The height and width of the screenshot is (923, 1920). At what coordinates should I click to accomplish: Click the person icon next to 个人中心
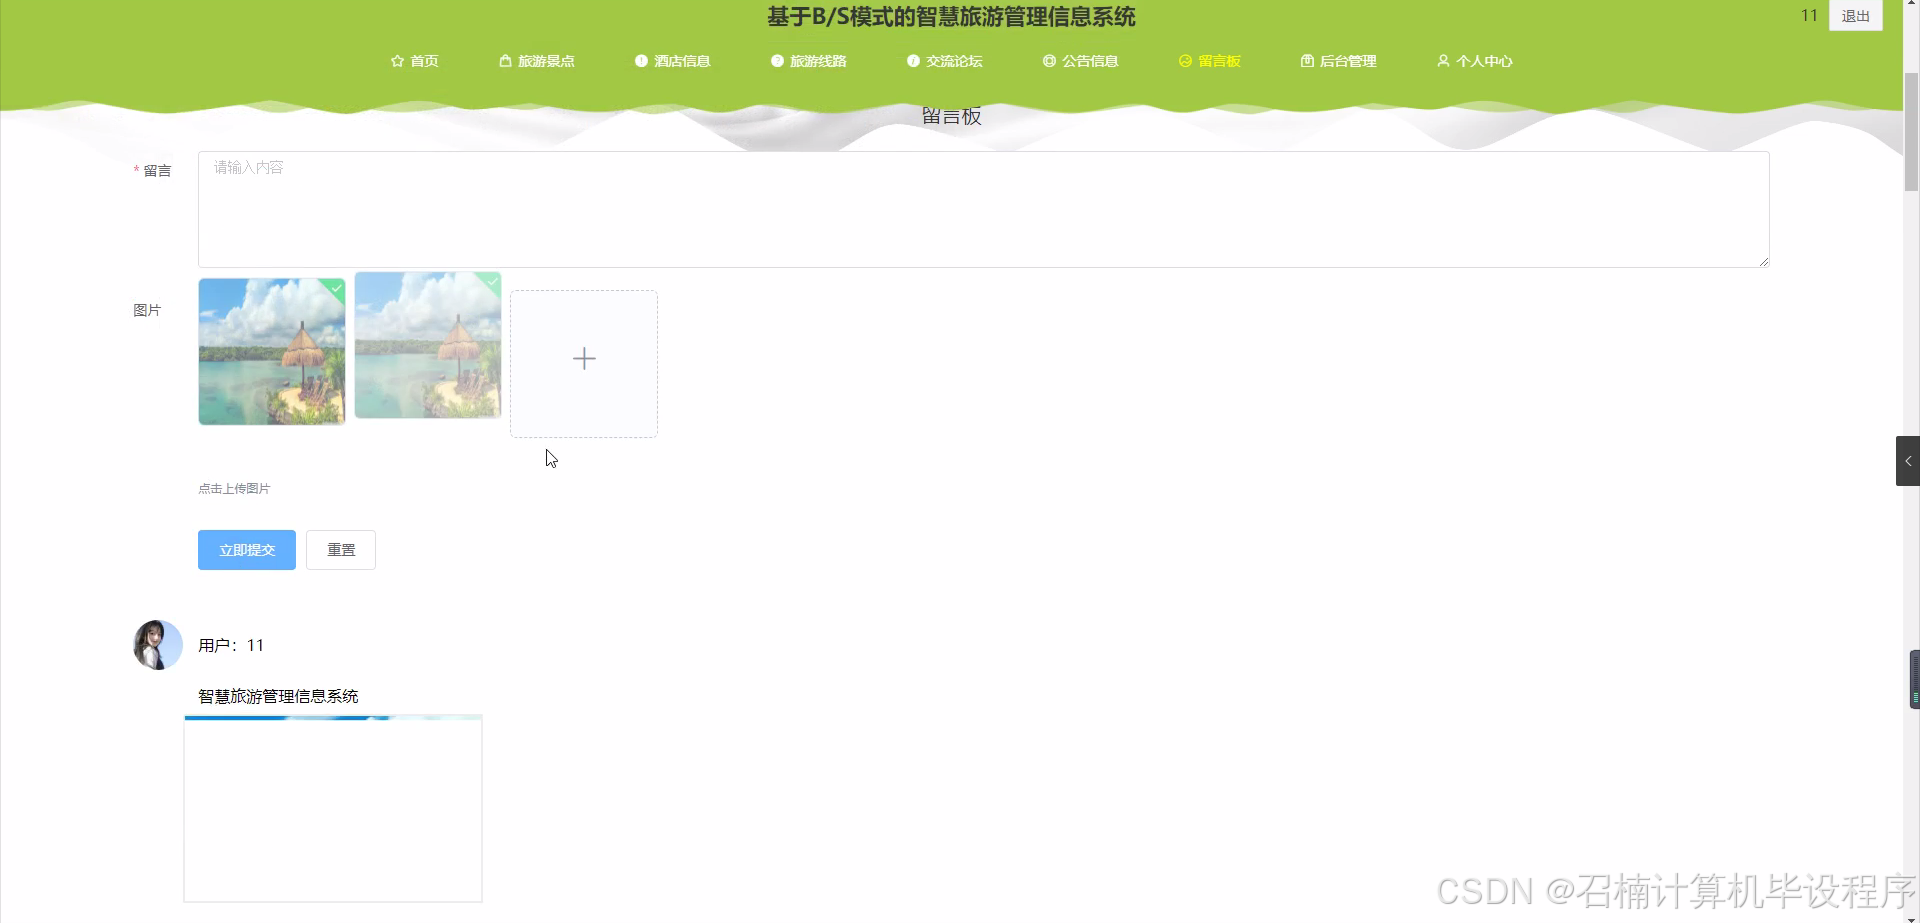tap(1444, 61)
